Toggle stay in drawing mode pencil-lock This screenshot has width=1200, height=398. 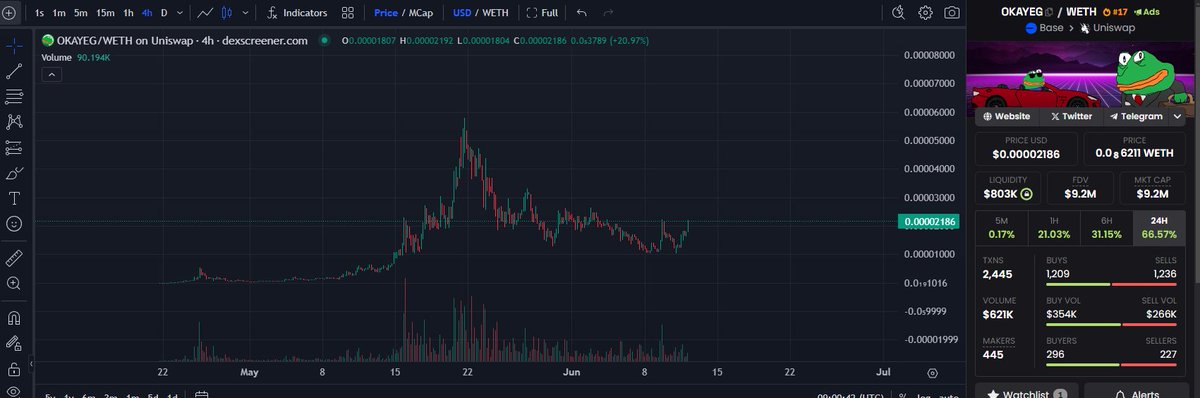point(14,344)
